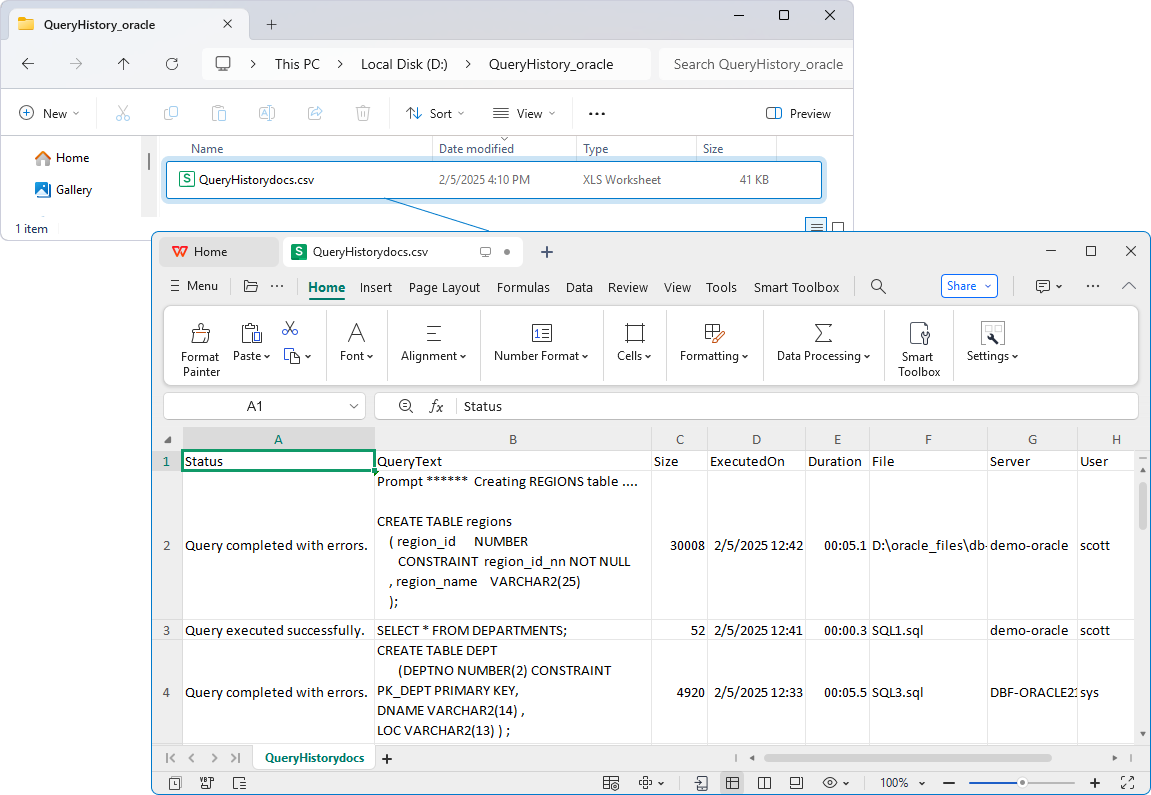The width and height of the screenshot is (1151, 795).
Task: Click the New button in File Explorer
Action: click(48, 114)
